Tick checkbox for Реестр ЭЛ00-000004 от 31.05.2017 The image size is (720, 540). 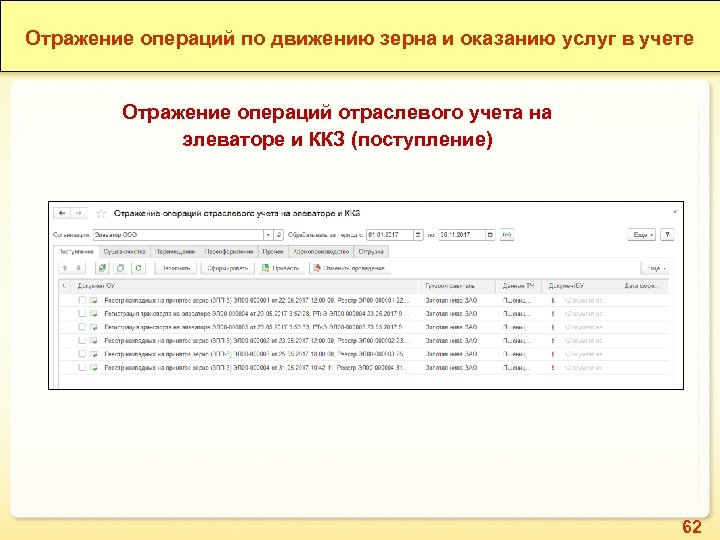click(82, 368)
